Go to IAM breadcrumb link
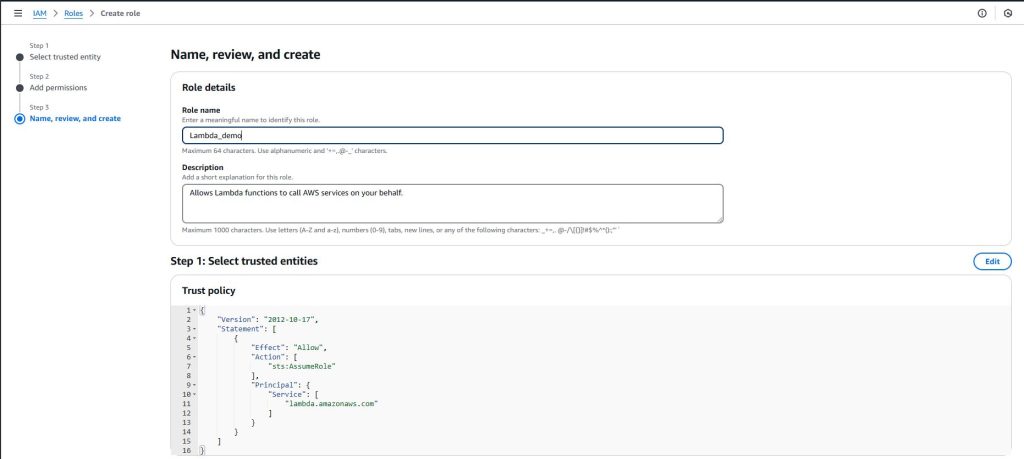This screenshot has height=459, width=1024. click(39, 13)
